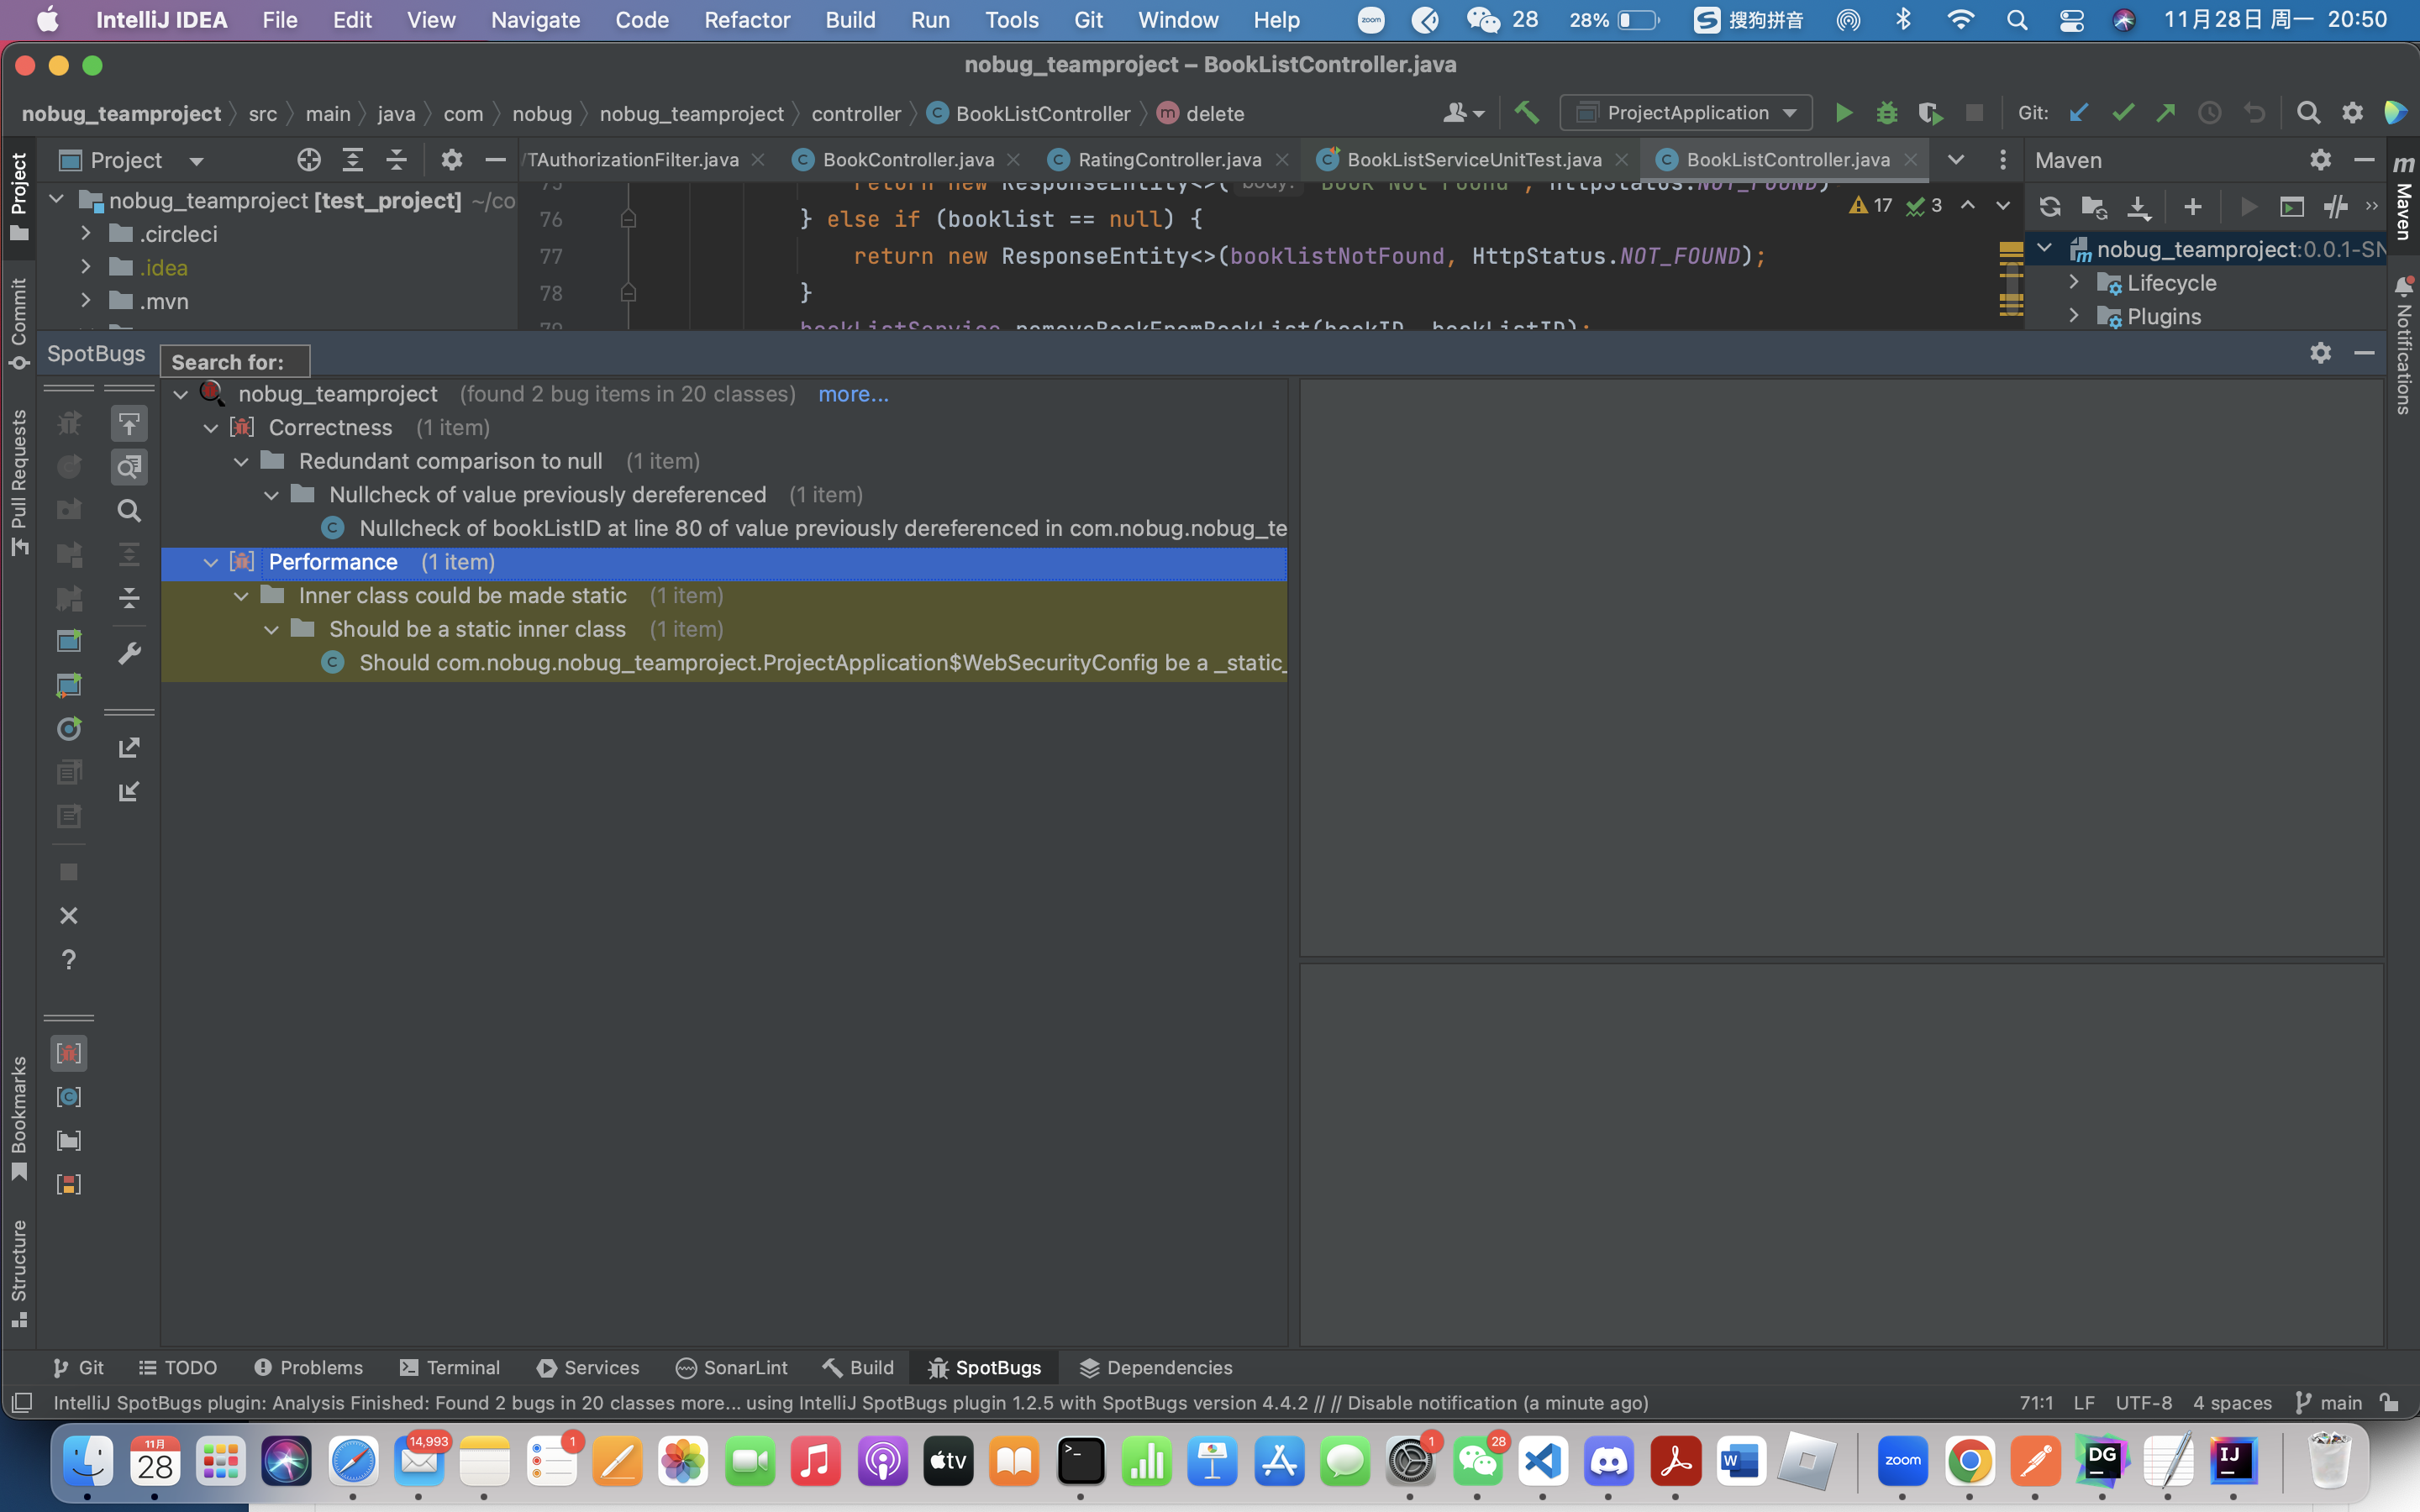Screen dimensions: 2420x1512
Task: Switch to the BookController.java tab
Action: pyautogui.click(x=907, y=160)
